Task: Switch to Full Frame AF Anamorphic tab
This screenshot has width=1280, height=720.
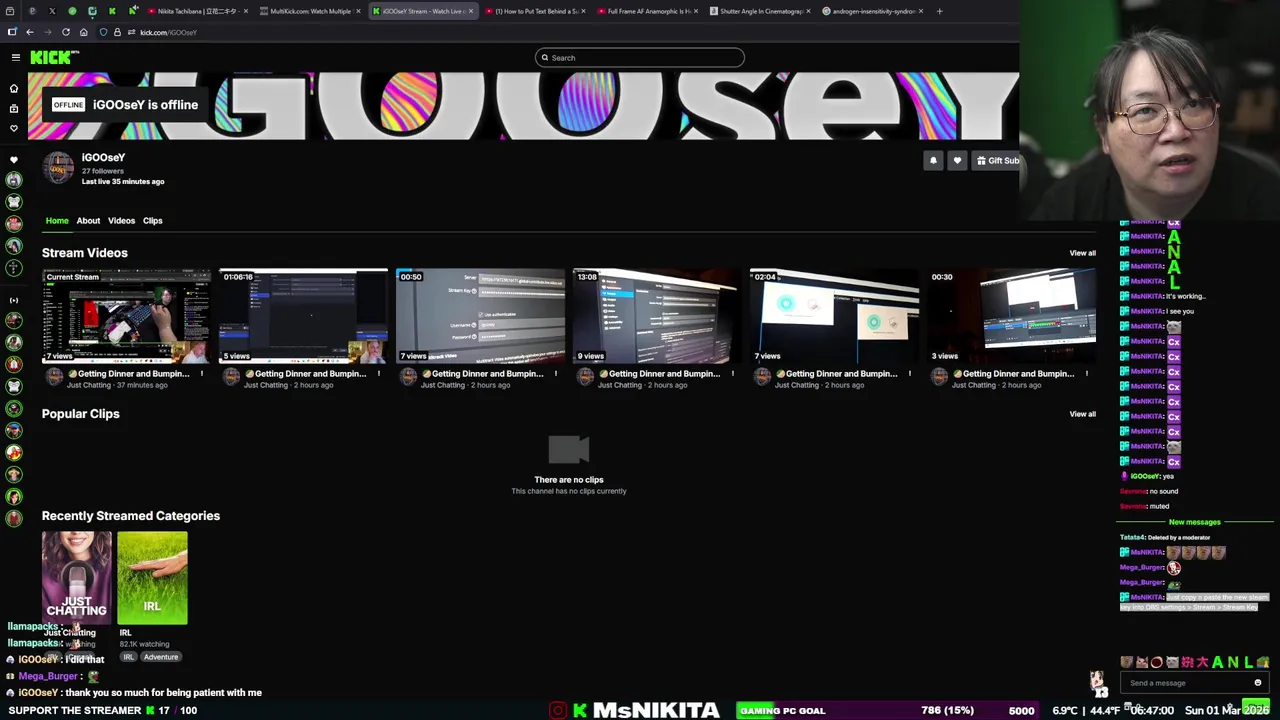Action: [x=649, y=11]
